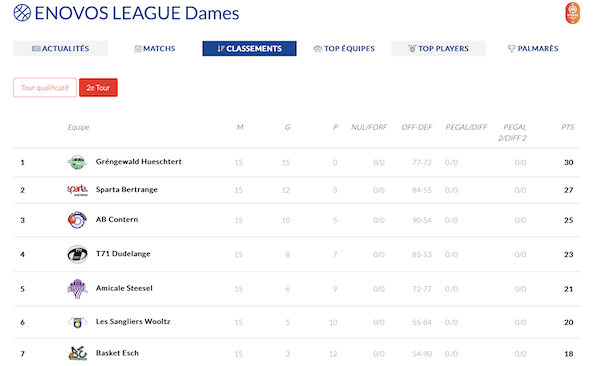The height and width of the screenshot is (366, 600).
Task: Click the 90-54 OFF-DEF value
Action: (x=422, y=220)
